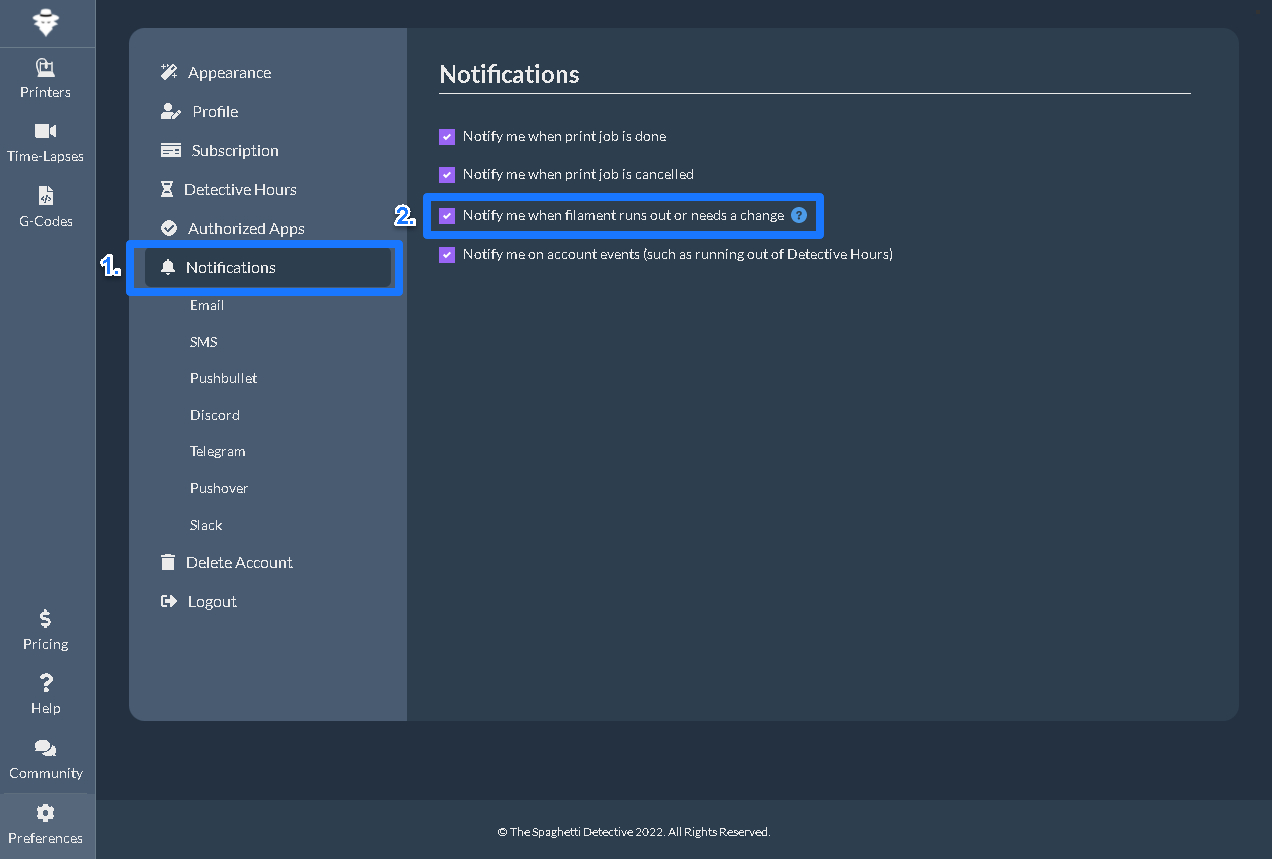Open Time-Lapses camera icon

point(46,131)
